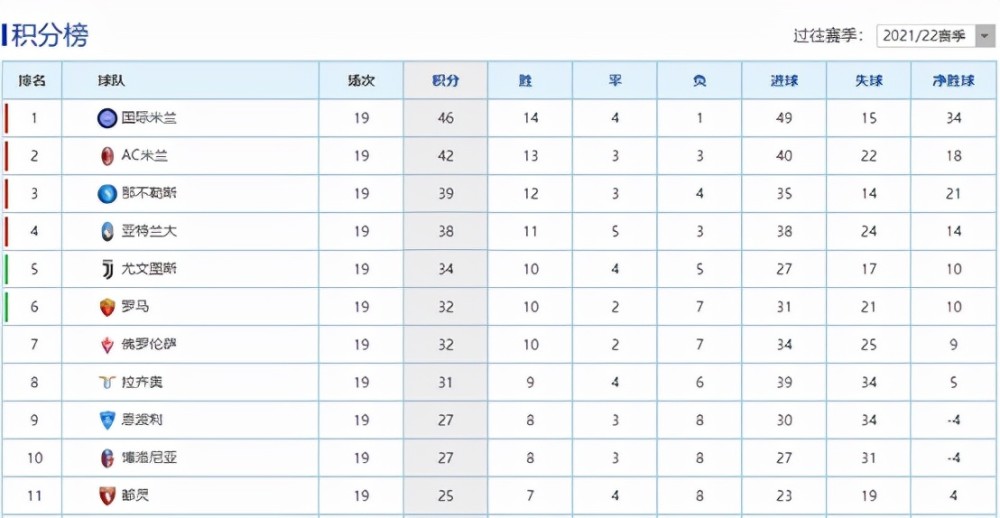This screenshot has width=1000, height=518.
Task: Expand past seasons list via arrow
Action: pyautogui.click(x=981, y=36)
